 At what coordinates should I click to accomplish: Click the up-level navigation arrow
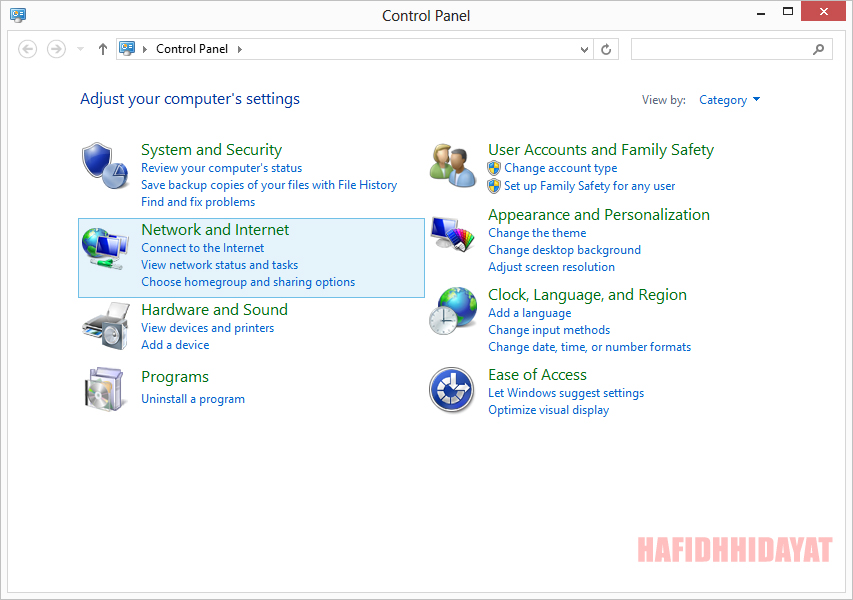102,48
